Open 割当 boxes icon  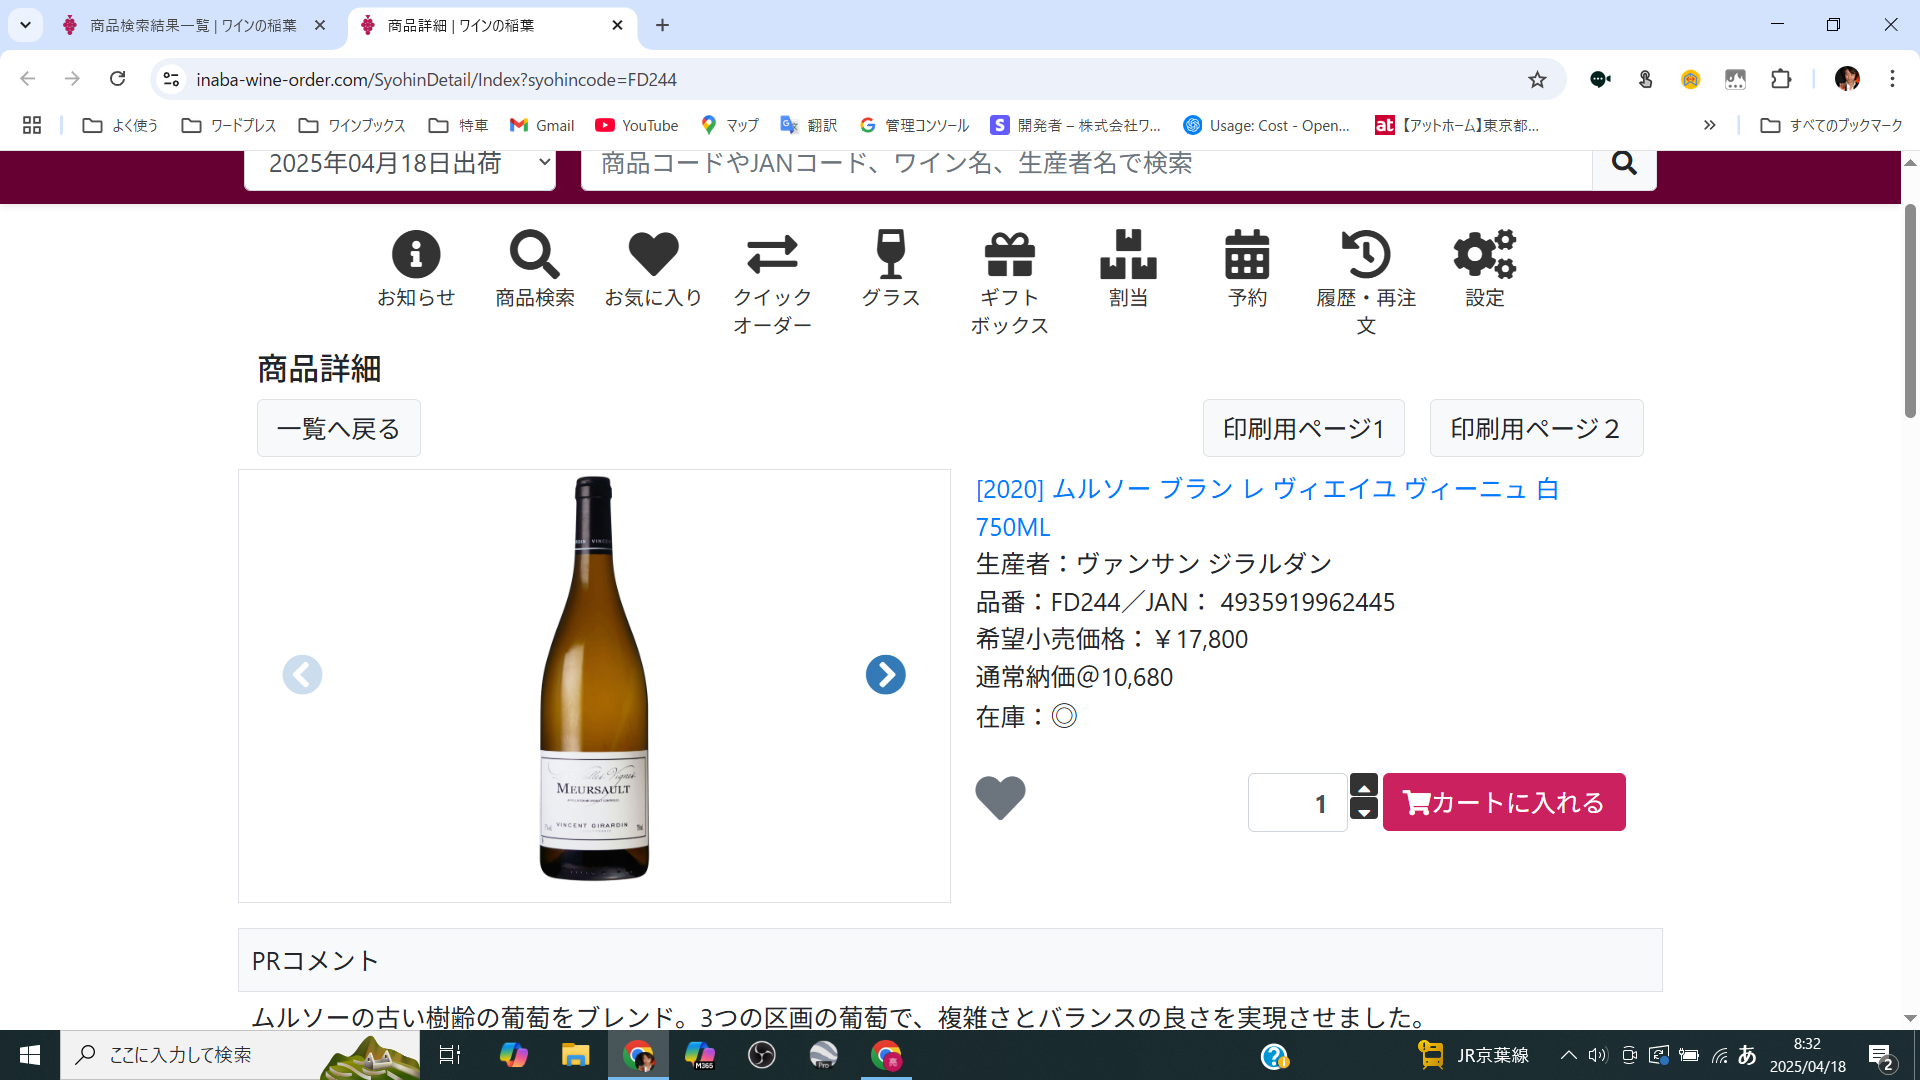tap(1128, 254)
